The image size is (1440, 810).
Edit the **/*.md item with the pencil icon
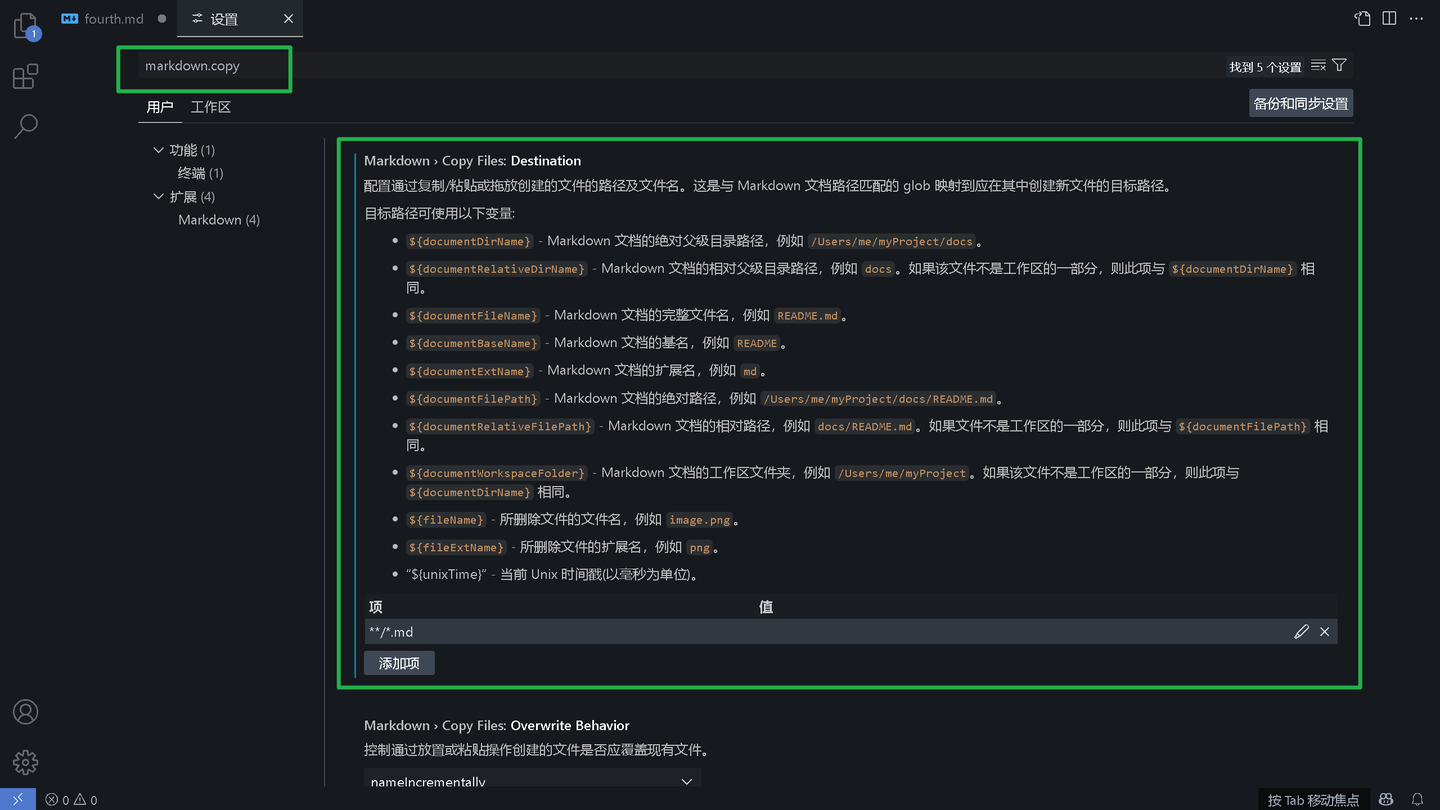coord(1301,631)
